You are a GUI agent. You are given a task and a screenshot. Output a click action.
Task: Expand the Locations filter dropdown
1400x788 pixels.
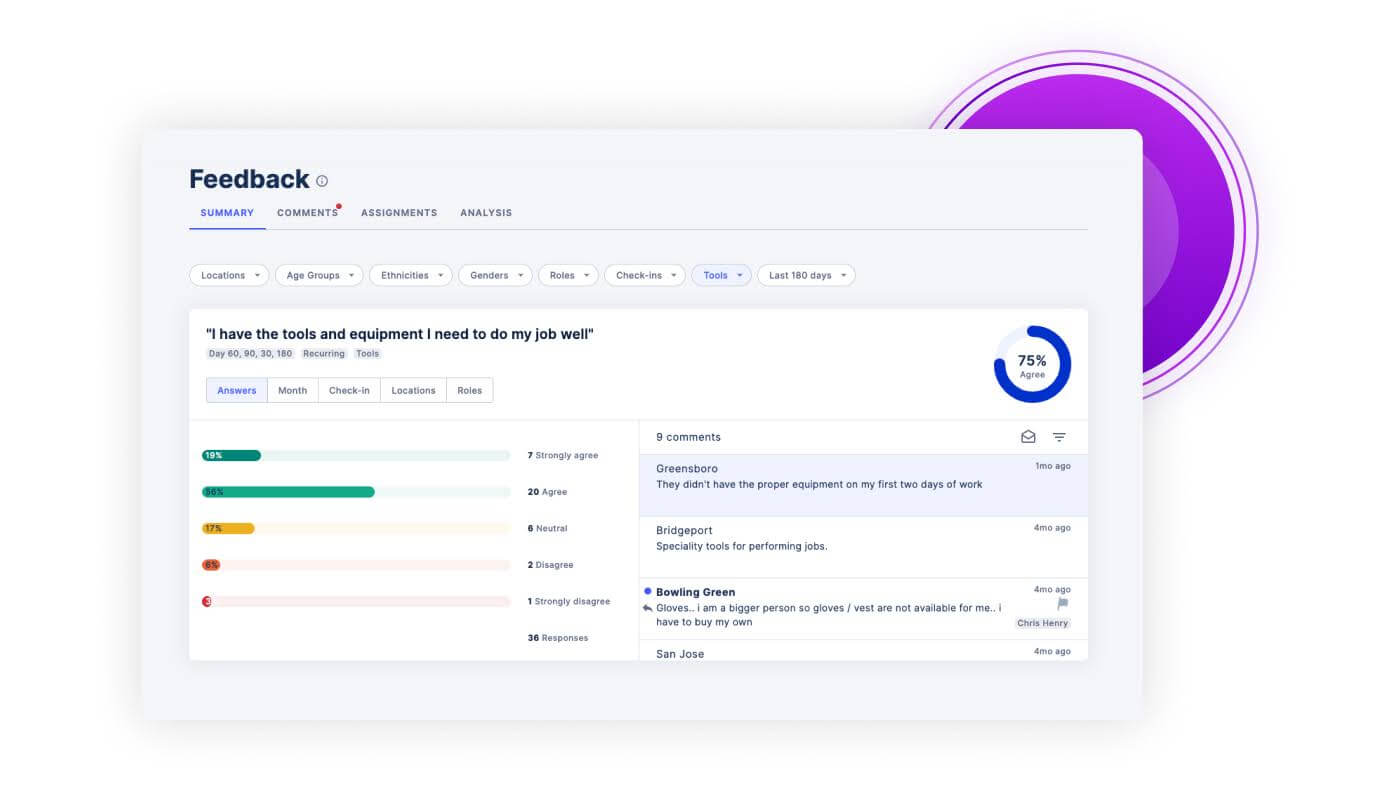click(x=229, y=275)
